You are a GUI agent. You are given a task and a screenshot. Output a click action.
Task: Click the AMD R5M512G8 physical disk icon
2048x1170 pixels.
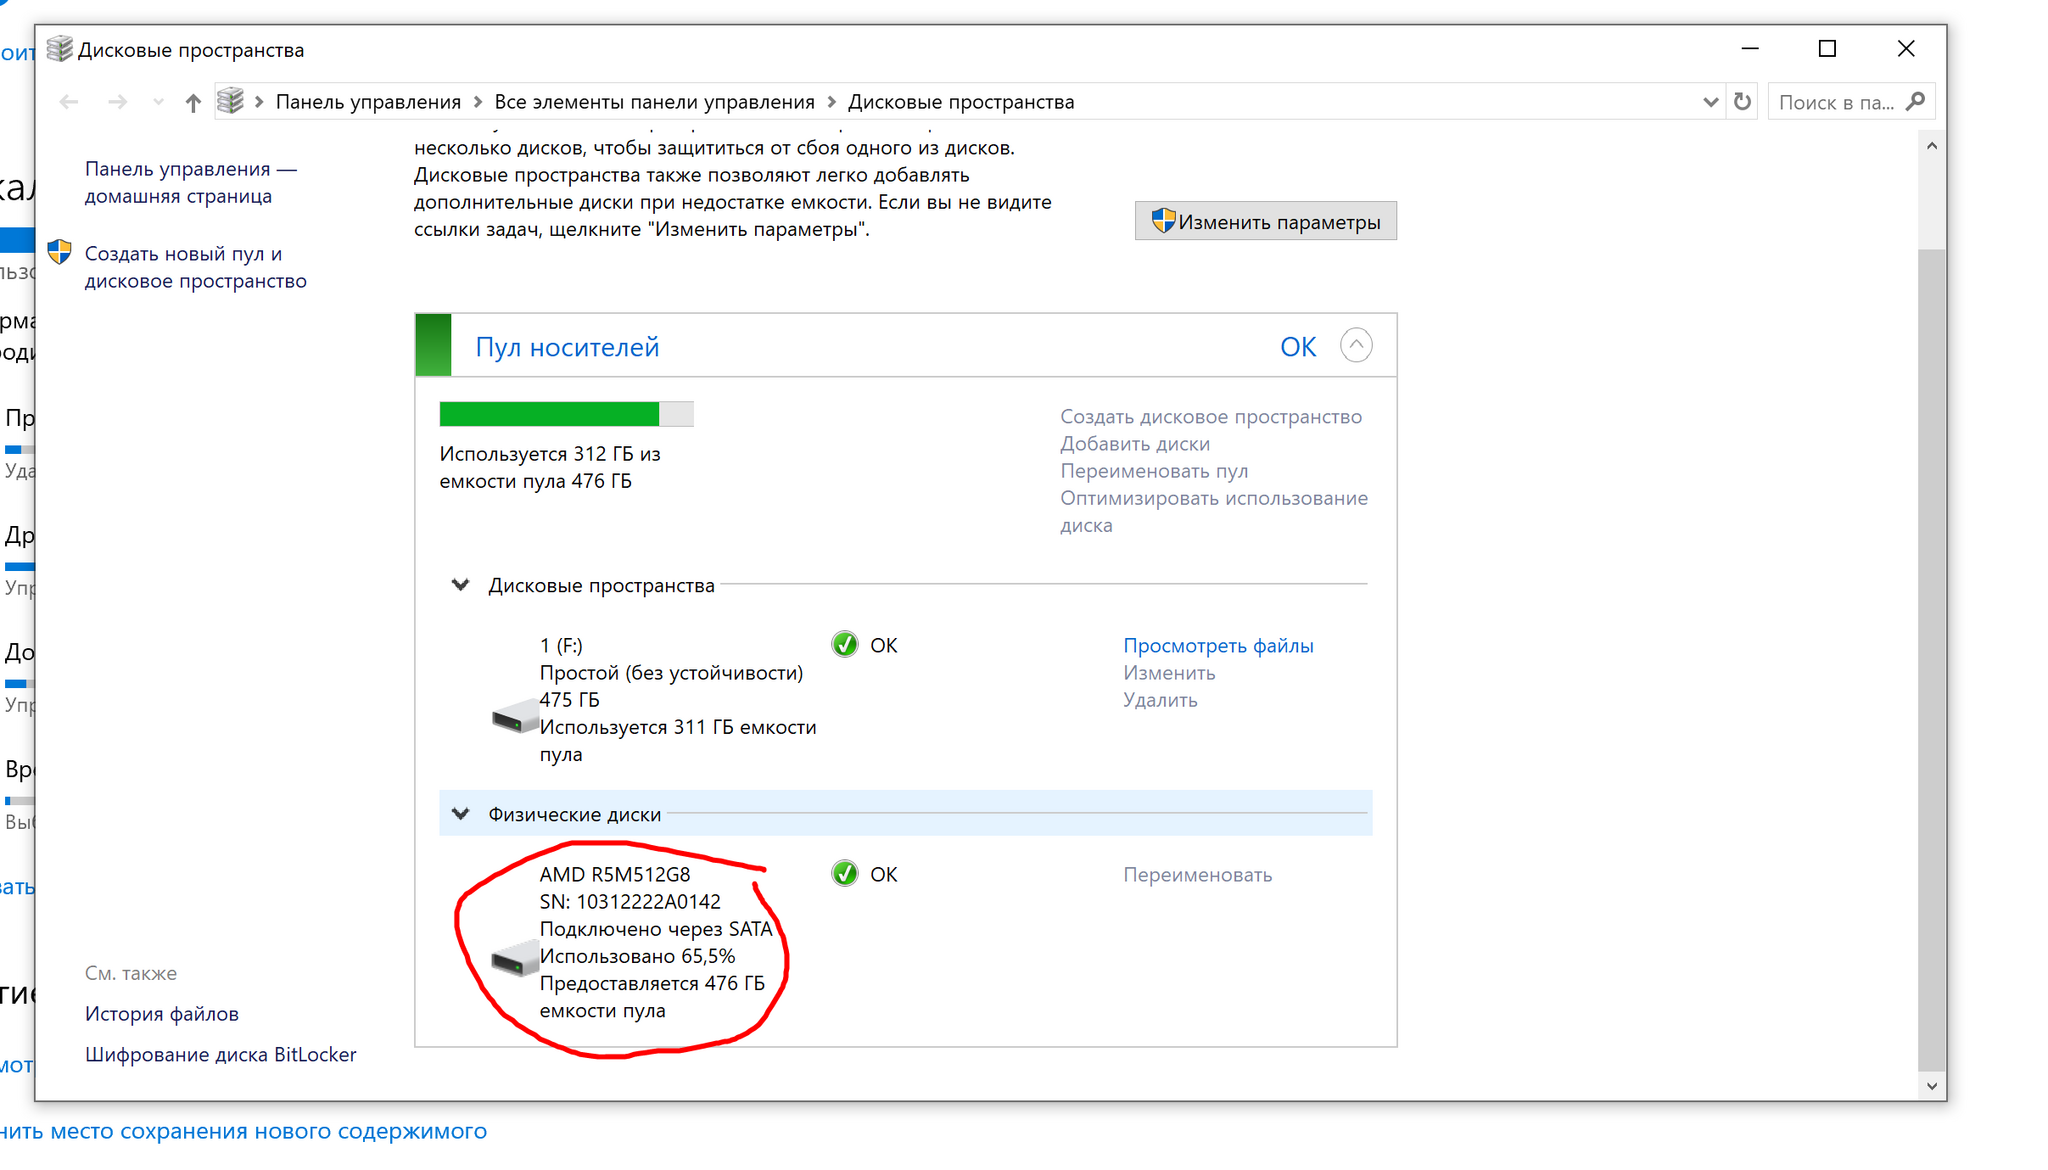click(515, 960)
